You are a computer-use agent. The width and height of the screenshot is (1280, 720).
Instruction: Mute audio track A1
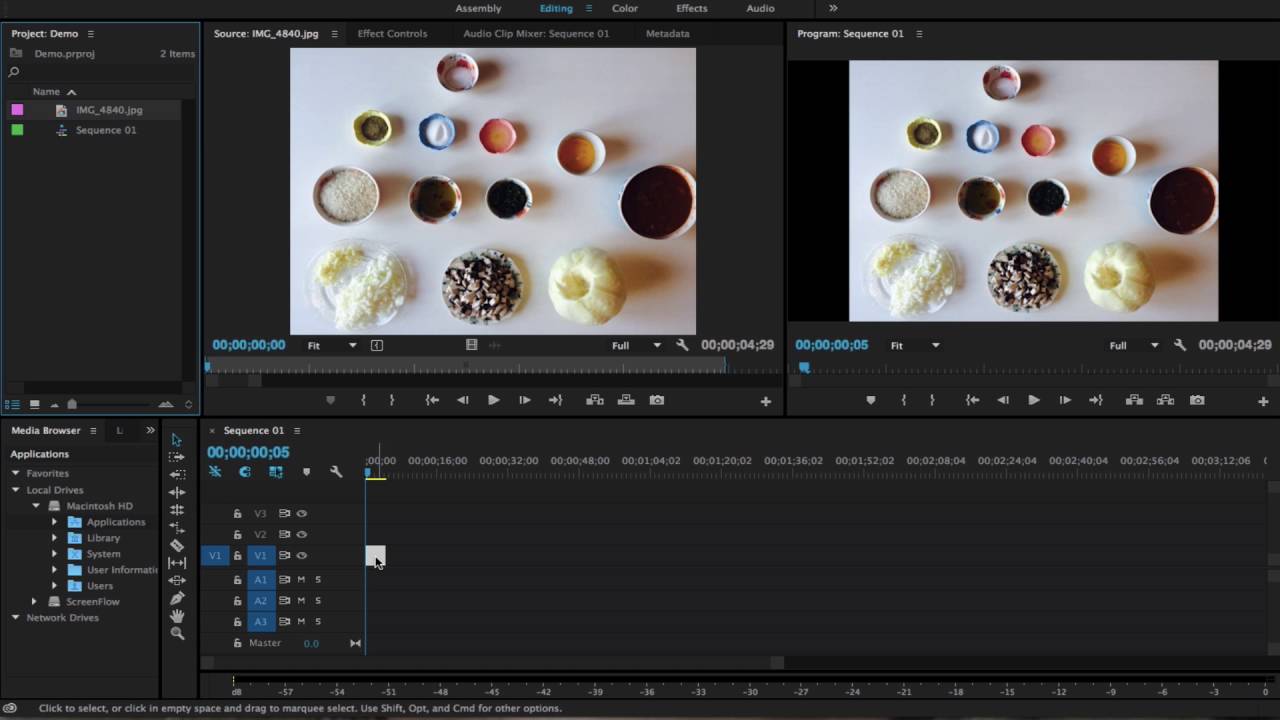point(301,579)
